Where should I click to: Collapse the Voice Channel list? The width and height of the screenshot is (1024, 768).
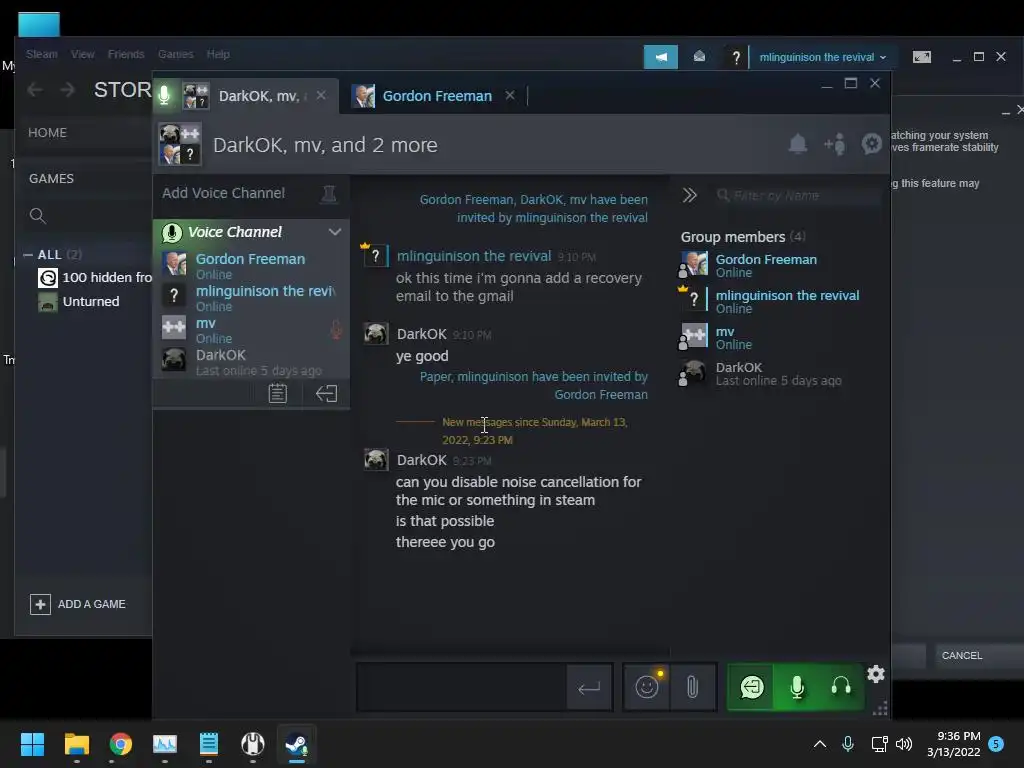click(334, 232)
